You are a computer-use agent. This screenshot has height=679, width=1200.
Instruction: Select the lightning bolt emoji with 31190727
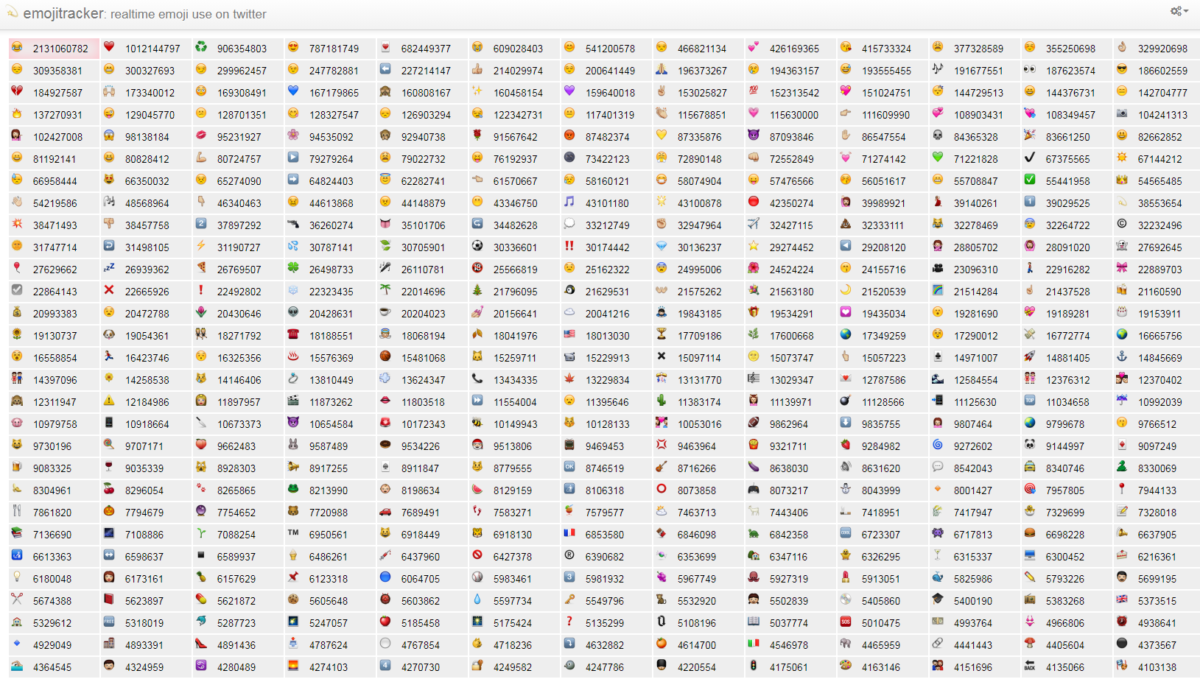[201, 246]
